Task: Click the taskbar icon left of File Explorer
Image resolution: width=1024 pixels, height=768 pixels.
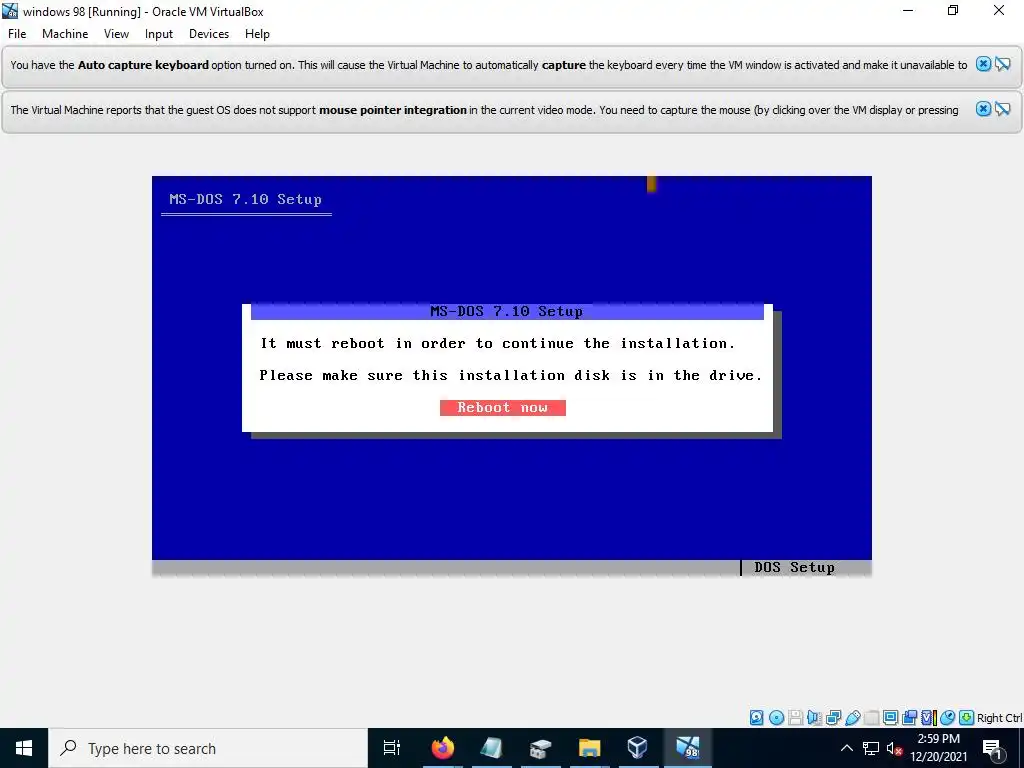Action: click(541, 748)
